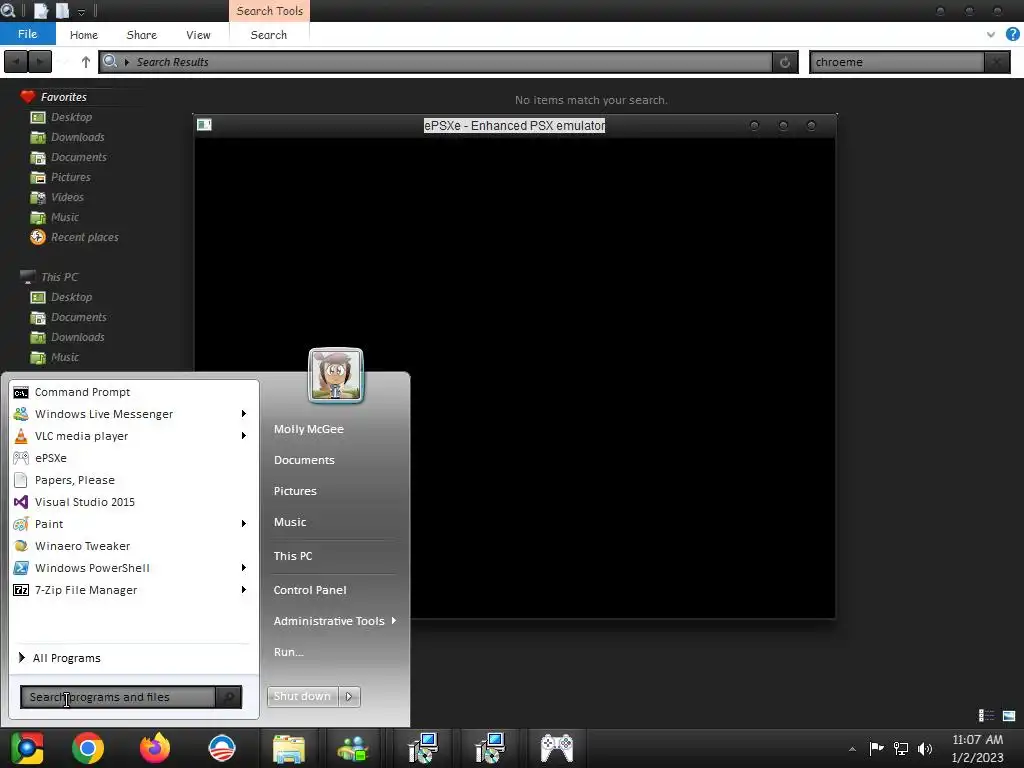Open the network tray icon
1024x768 pixels.
pyautogui.click(x=901, y=748)
